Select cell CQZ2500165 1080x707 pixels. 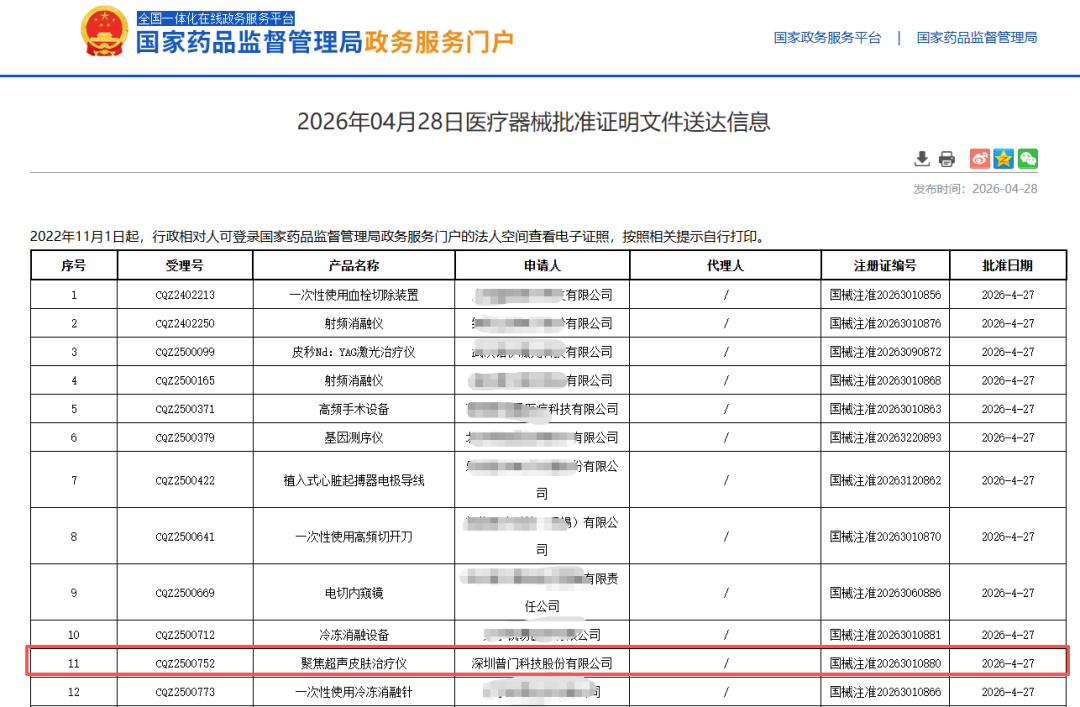185,380
